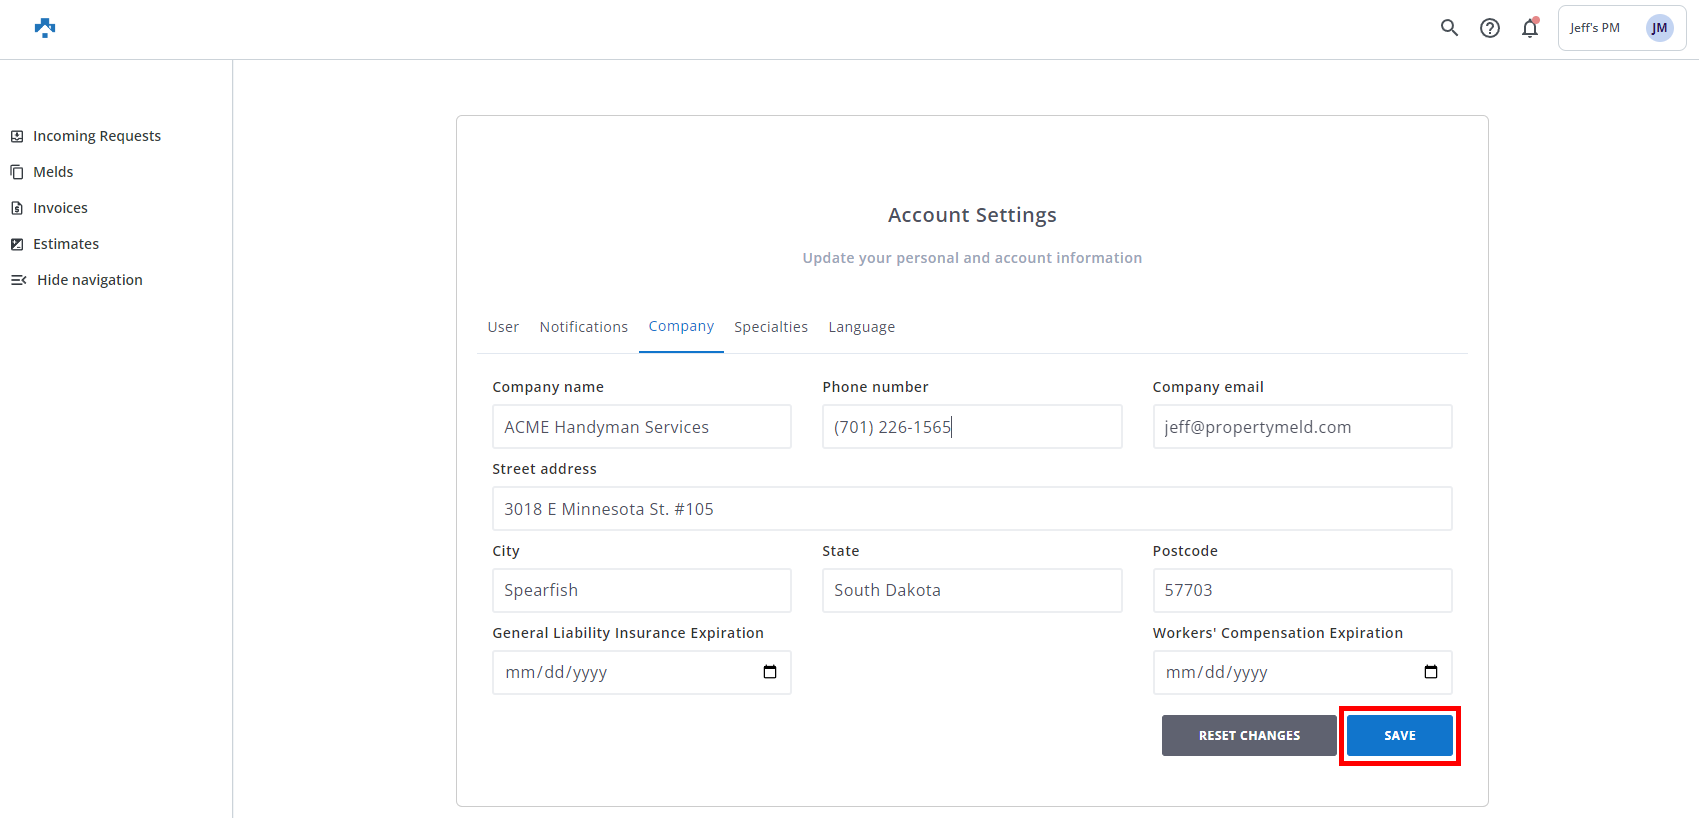The image size is (1699, 818).
Task: Click the JM user avatar
Action: click(1659, 28)
